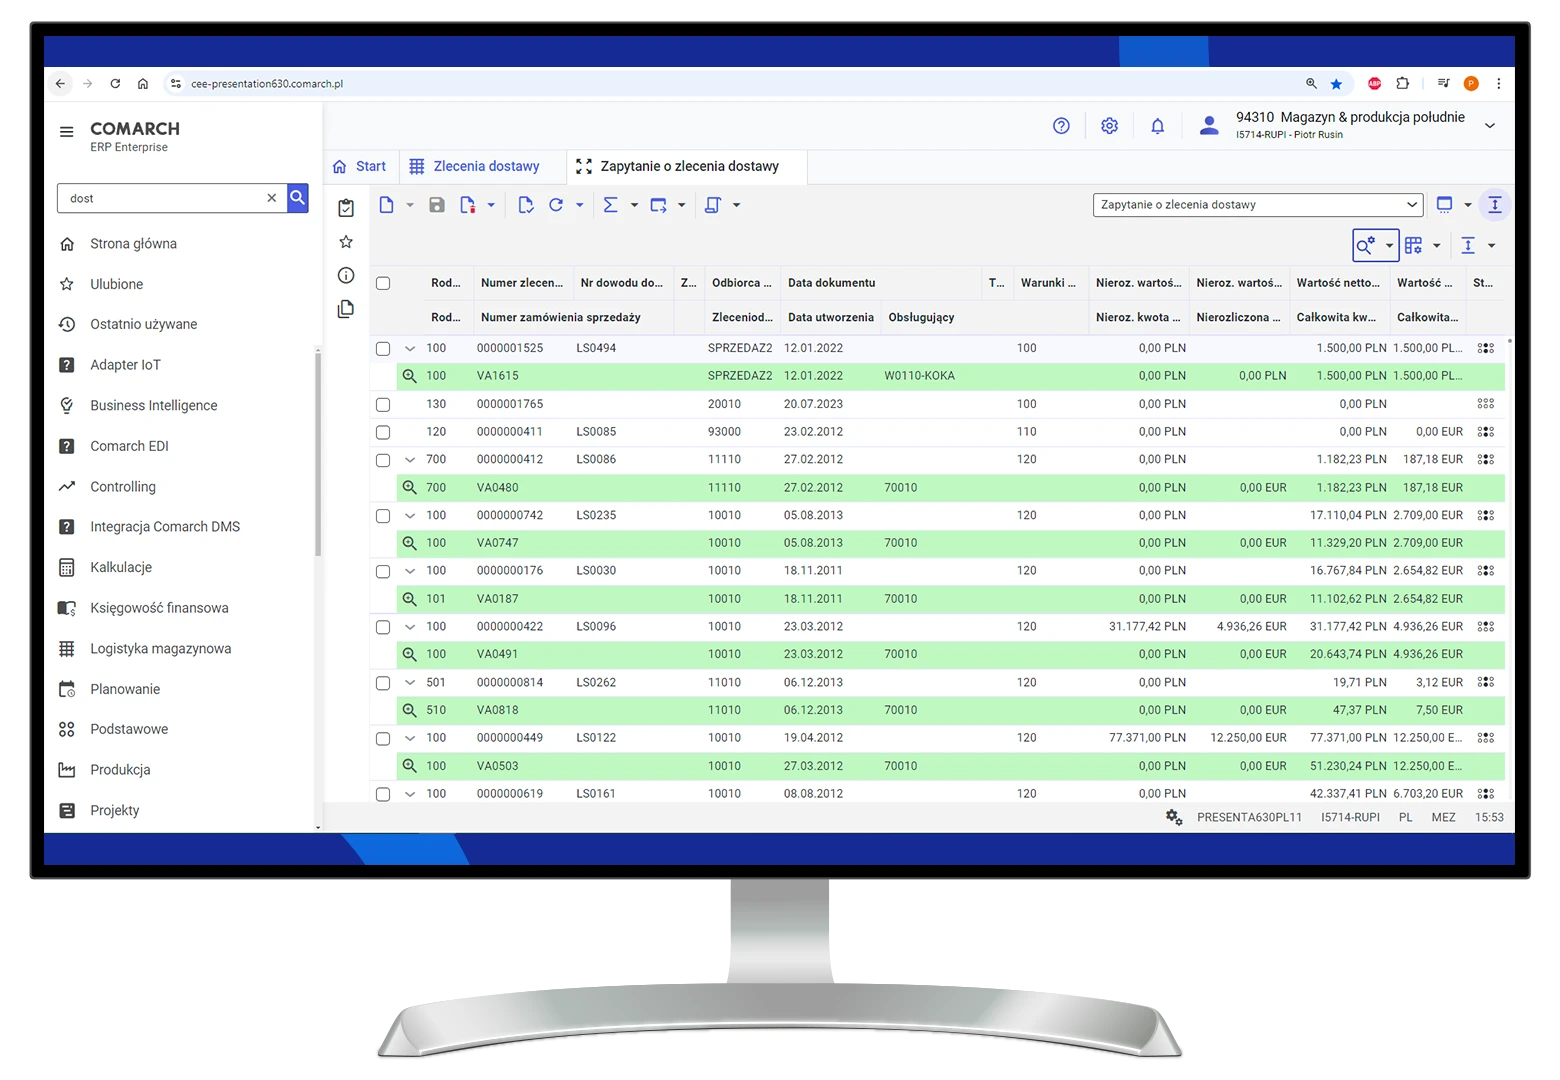
Task: Check the row 0000001765 checkbox
Action: click(x=383, y=405)
